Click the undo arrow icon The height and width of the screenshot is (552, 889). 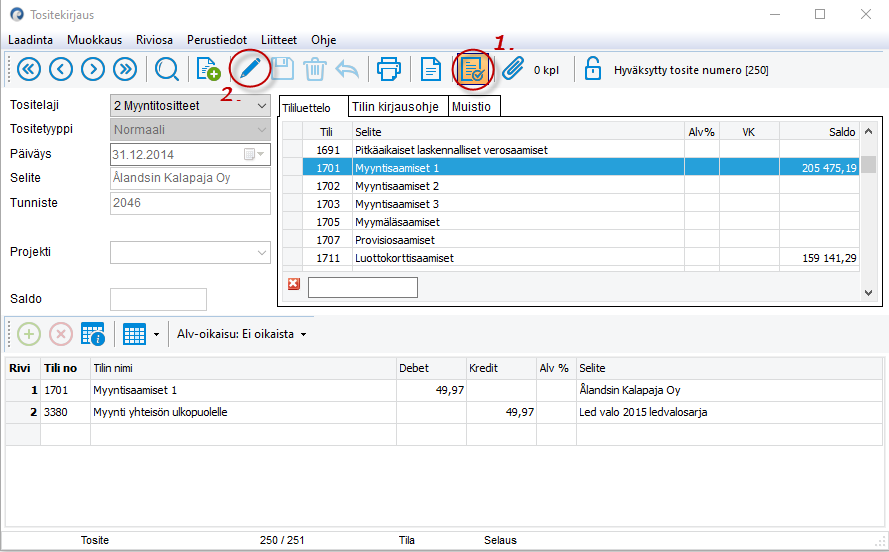point(347,70)
